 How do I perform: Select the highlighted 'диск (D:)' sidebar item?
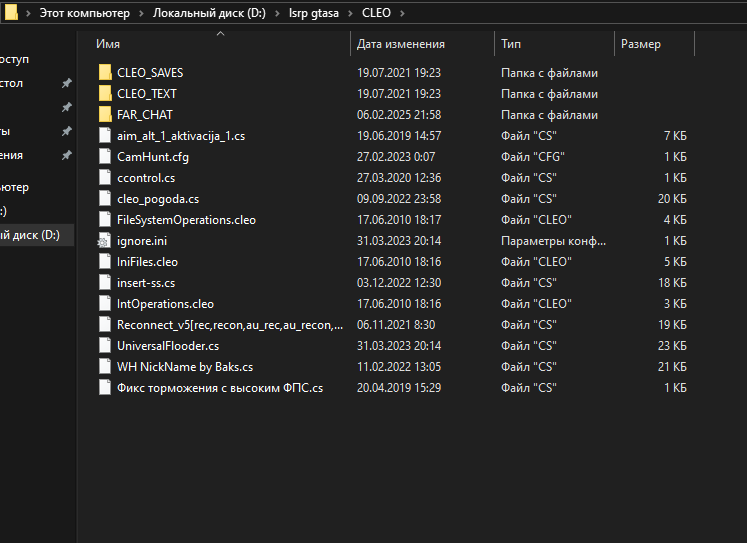pyautogui.click(x=30, y=235)
